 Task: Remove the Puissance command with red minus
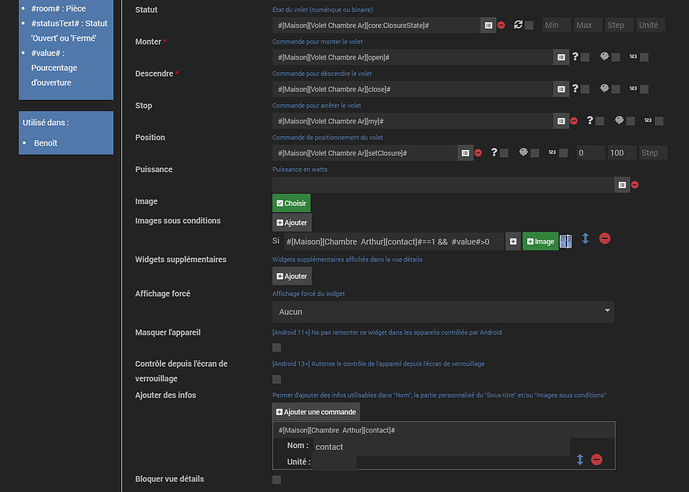point(635,185)
